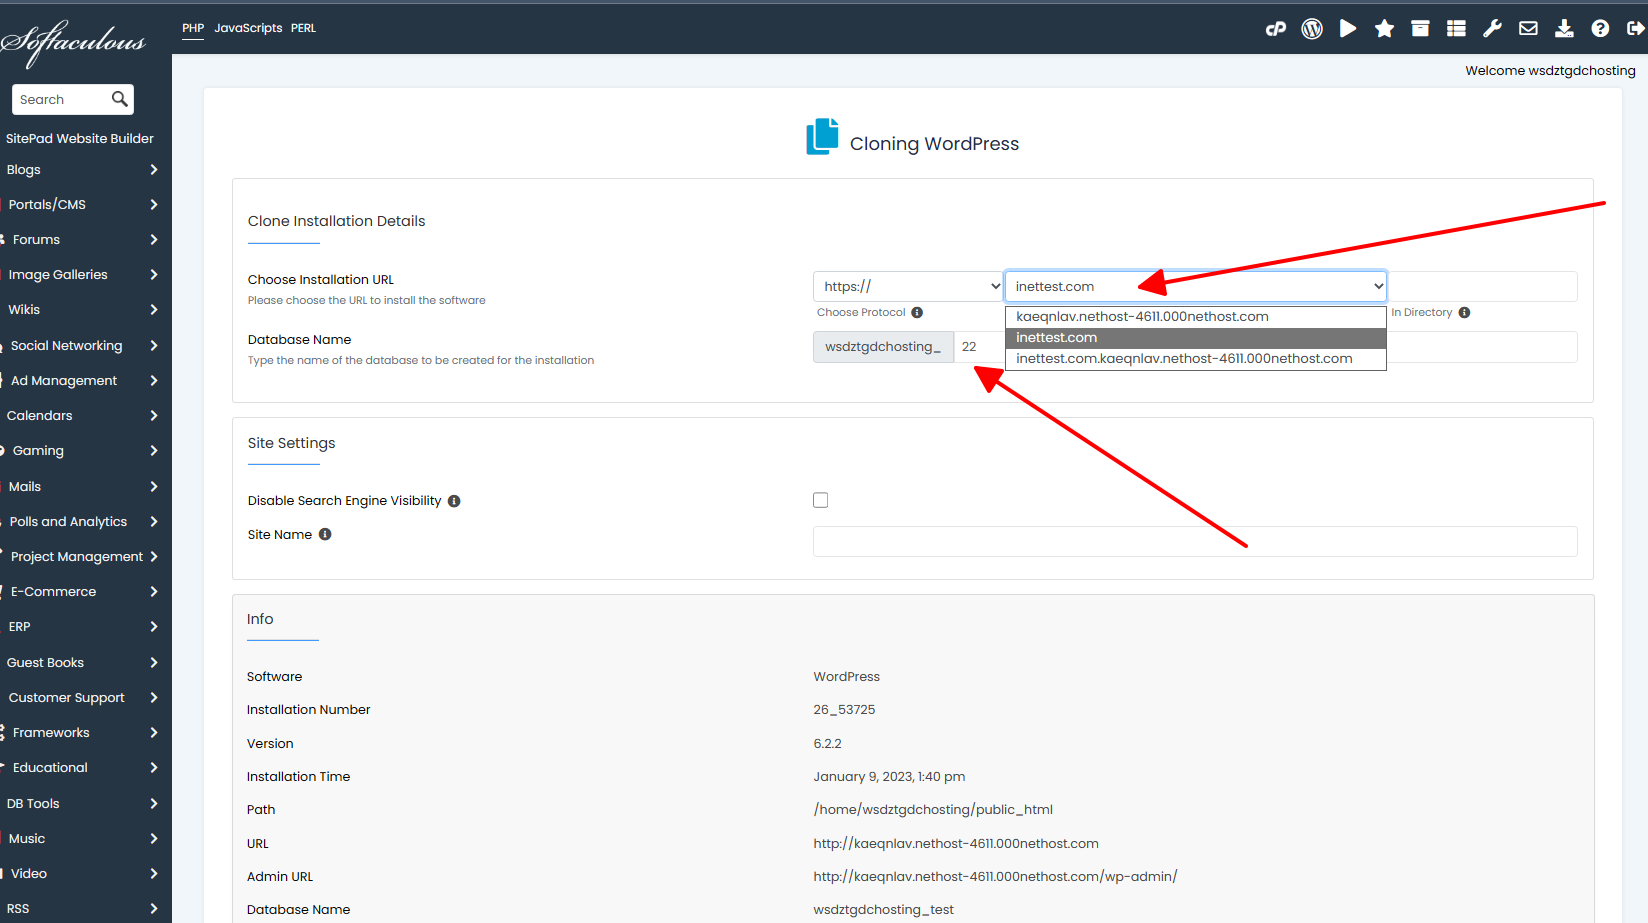Open the archive box installations icon

pyautogui.click(x=1420, y=29)
